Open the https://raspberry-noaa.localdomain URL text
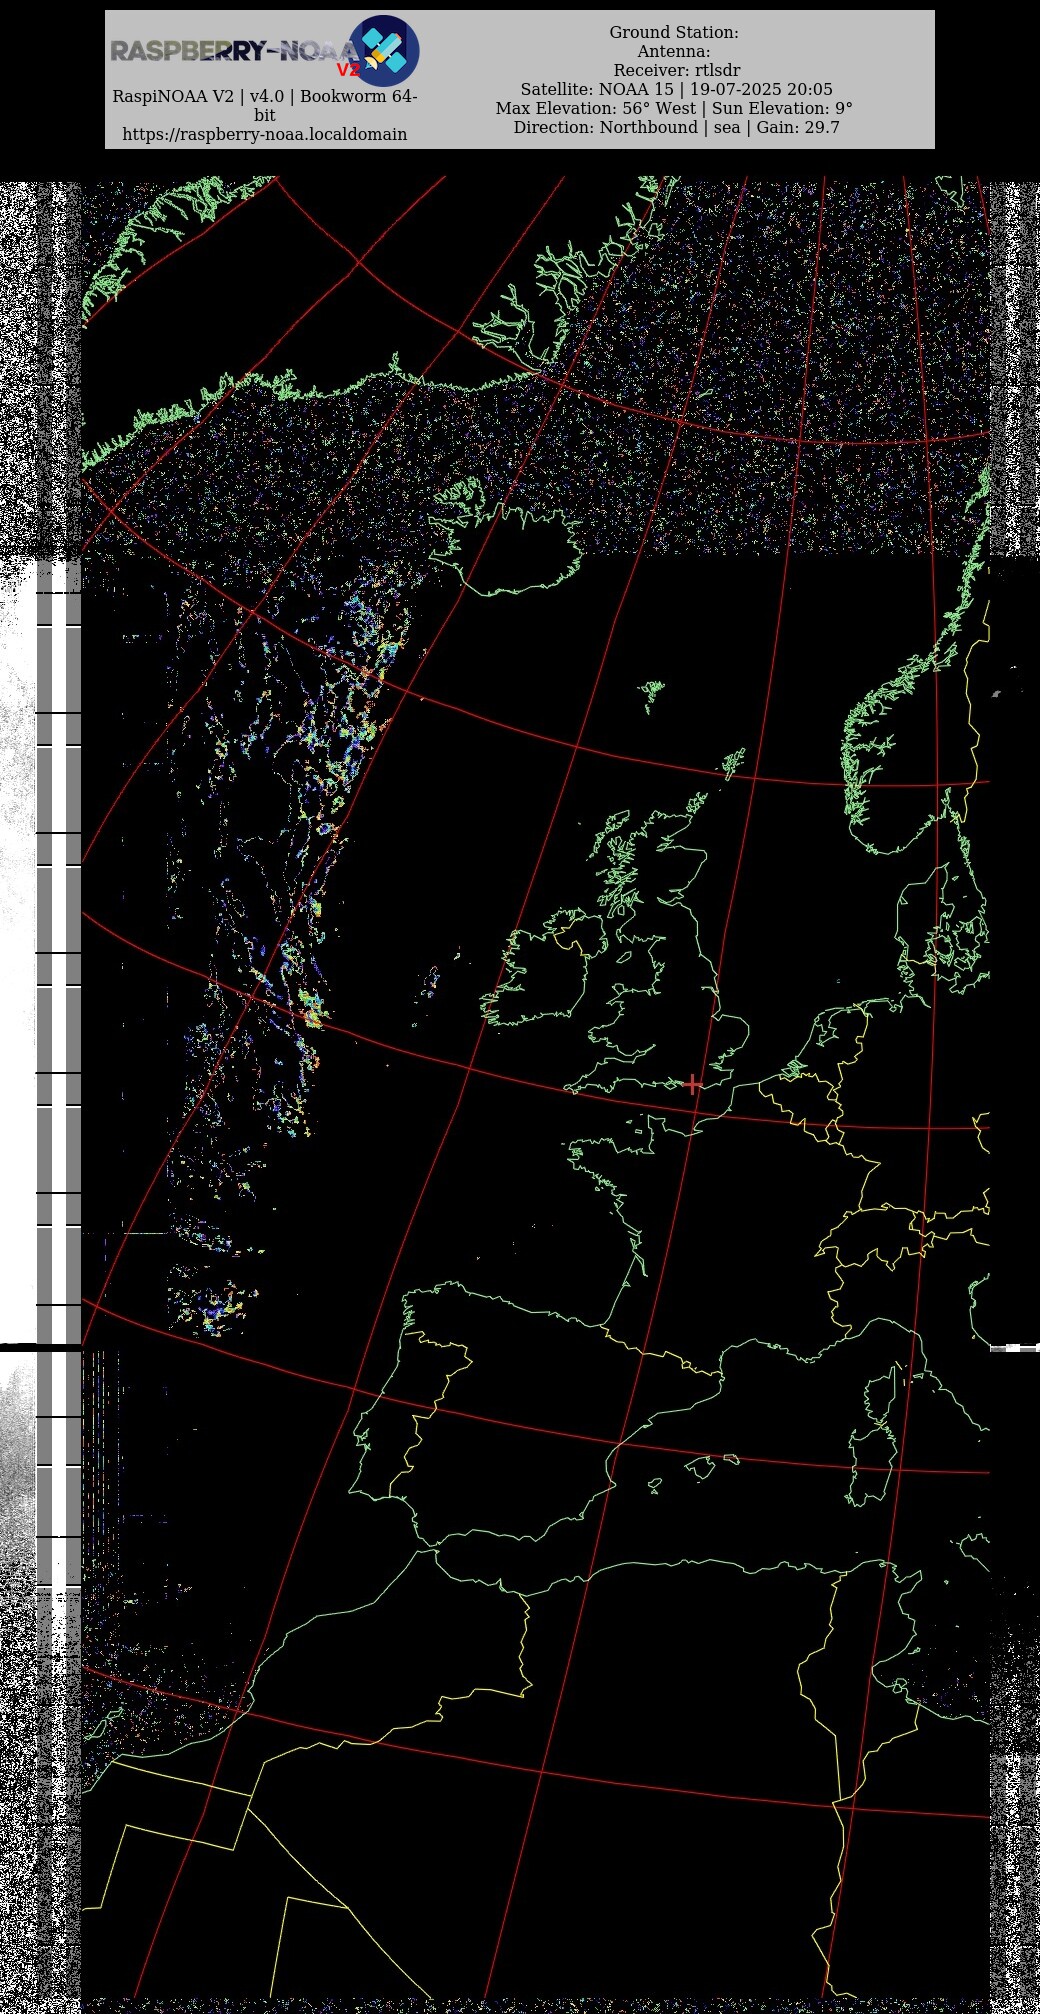 265,134
